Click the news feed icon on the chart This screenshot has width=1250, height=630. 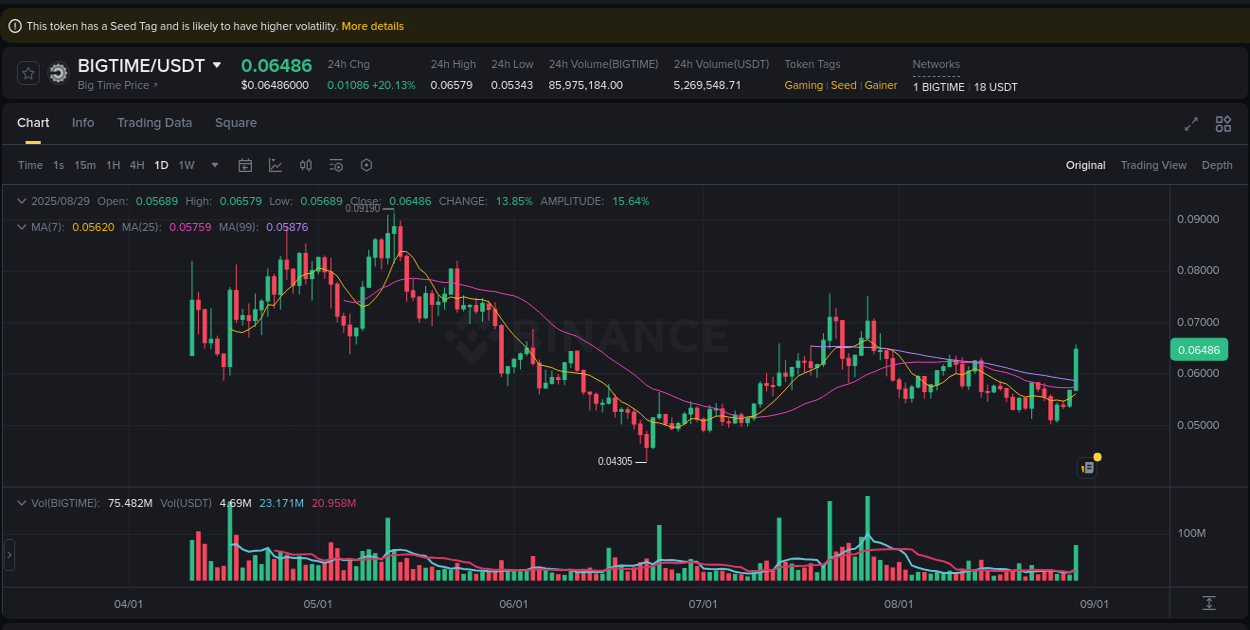click(x=1087, y=467)
